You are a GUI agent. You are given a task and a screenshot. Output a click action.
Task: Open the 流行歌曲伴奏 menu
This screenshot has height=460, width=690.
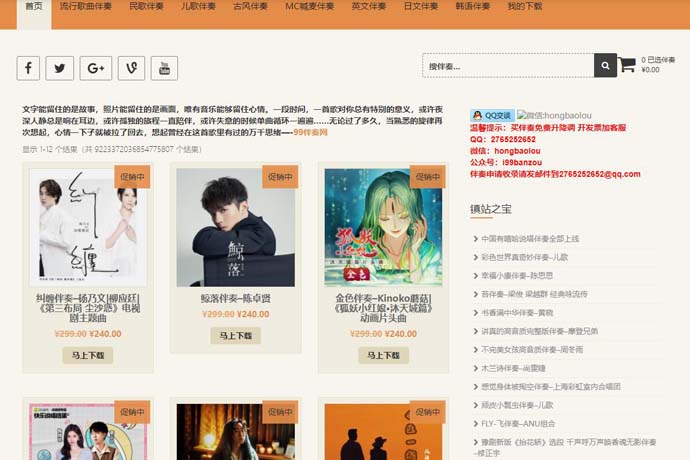tap(85, 6)
